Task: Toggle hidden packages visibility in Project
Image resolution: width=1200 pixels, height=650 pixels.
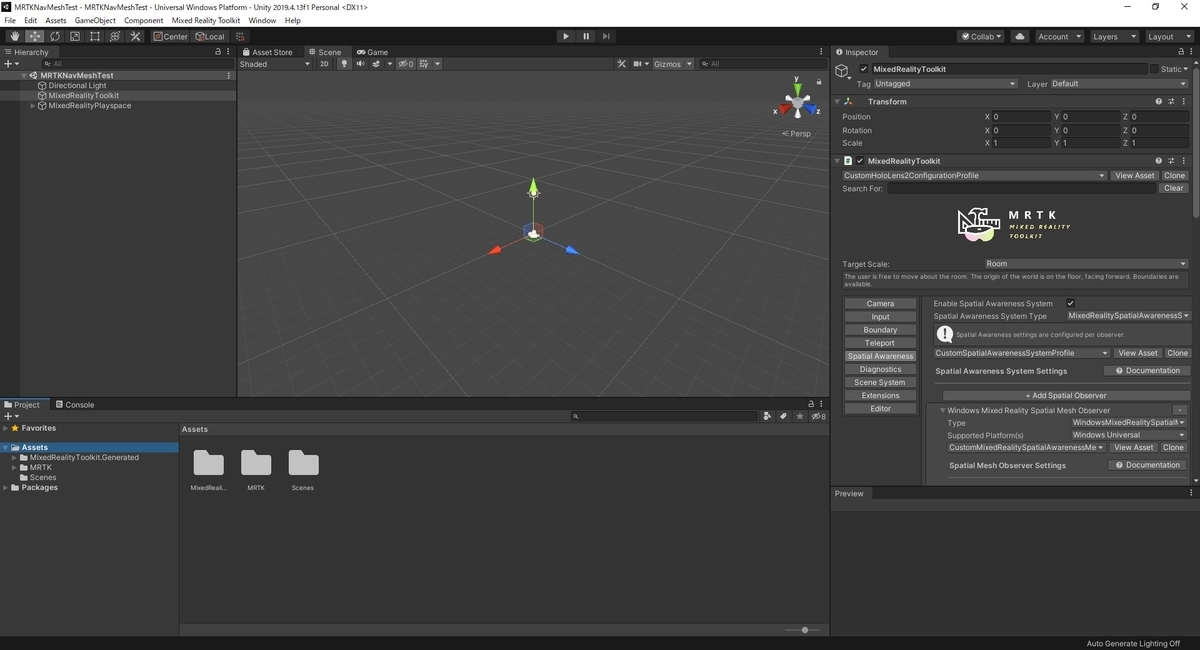Action: point(818,416)
